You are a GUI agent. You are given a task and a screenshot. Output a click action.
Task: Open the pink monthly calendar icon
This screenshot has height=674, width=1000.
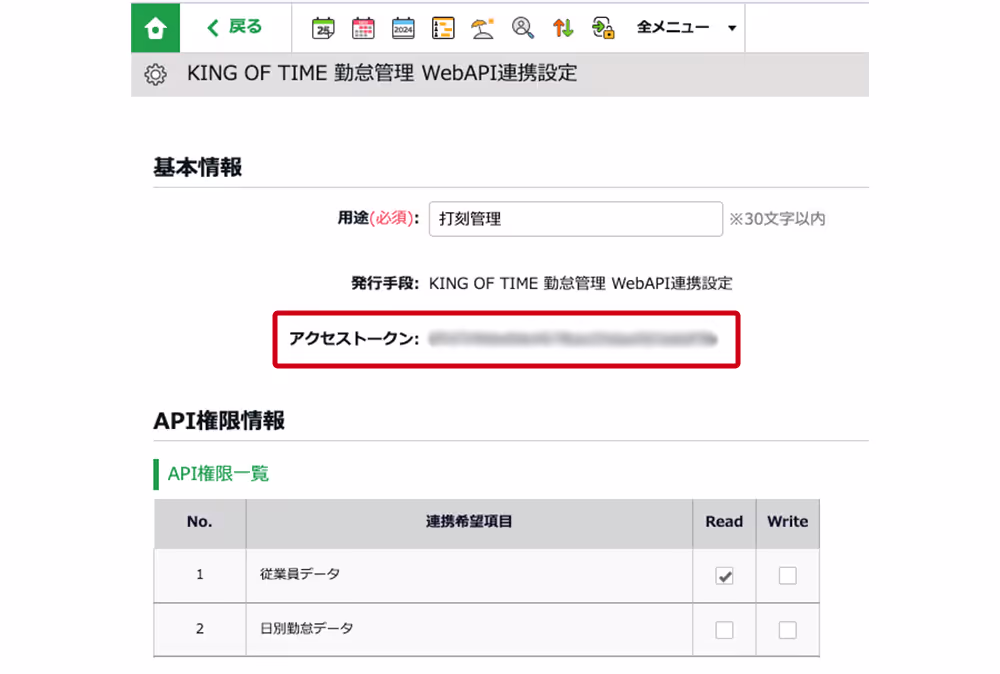click(x=363, y=28)
